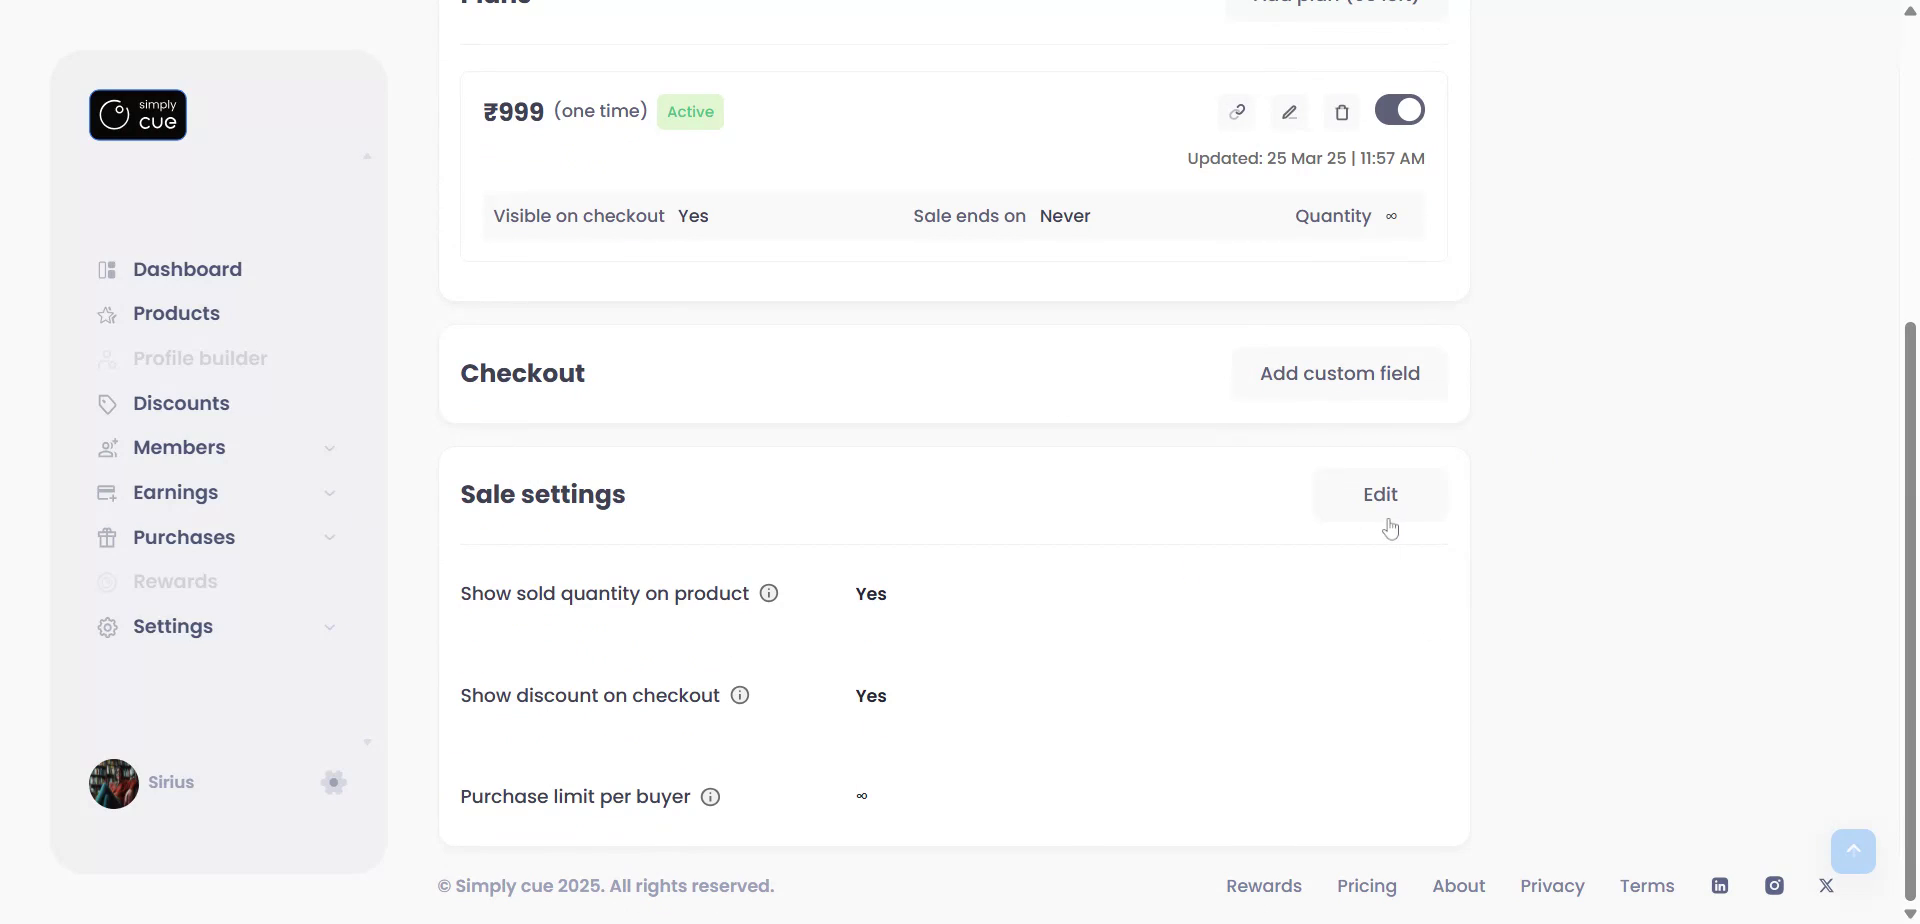Open the Pricing footer link
The height and width of the screenshot is (924, 1920).
[1366, 886]
